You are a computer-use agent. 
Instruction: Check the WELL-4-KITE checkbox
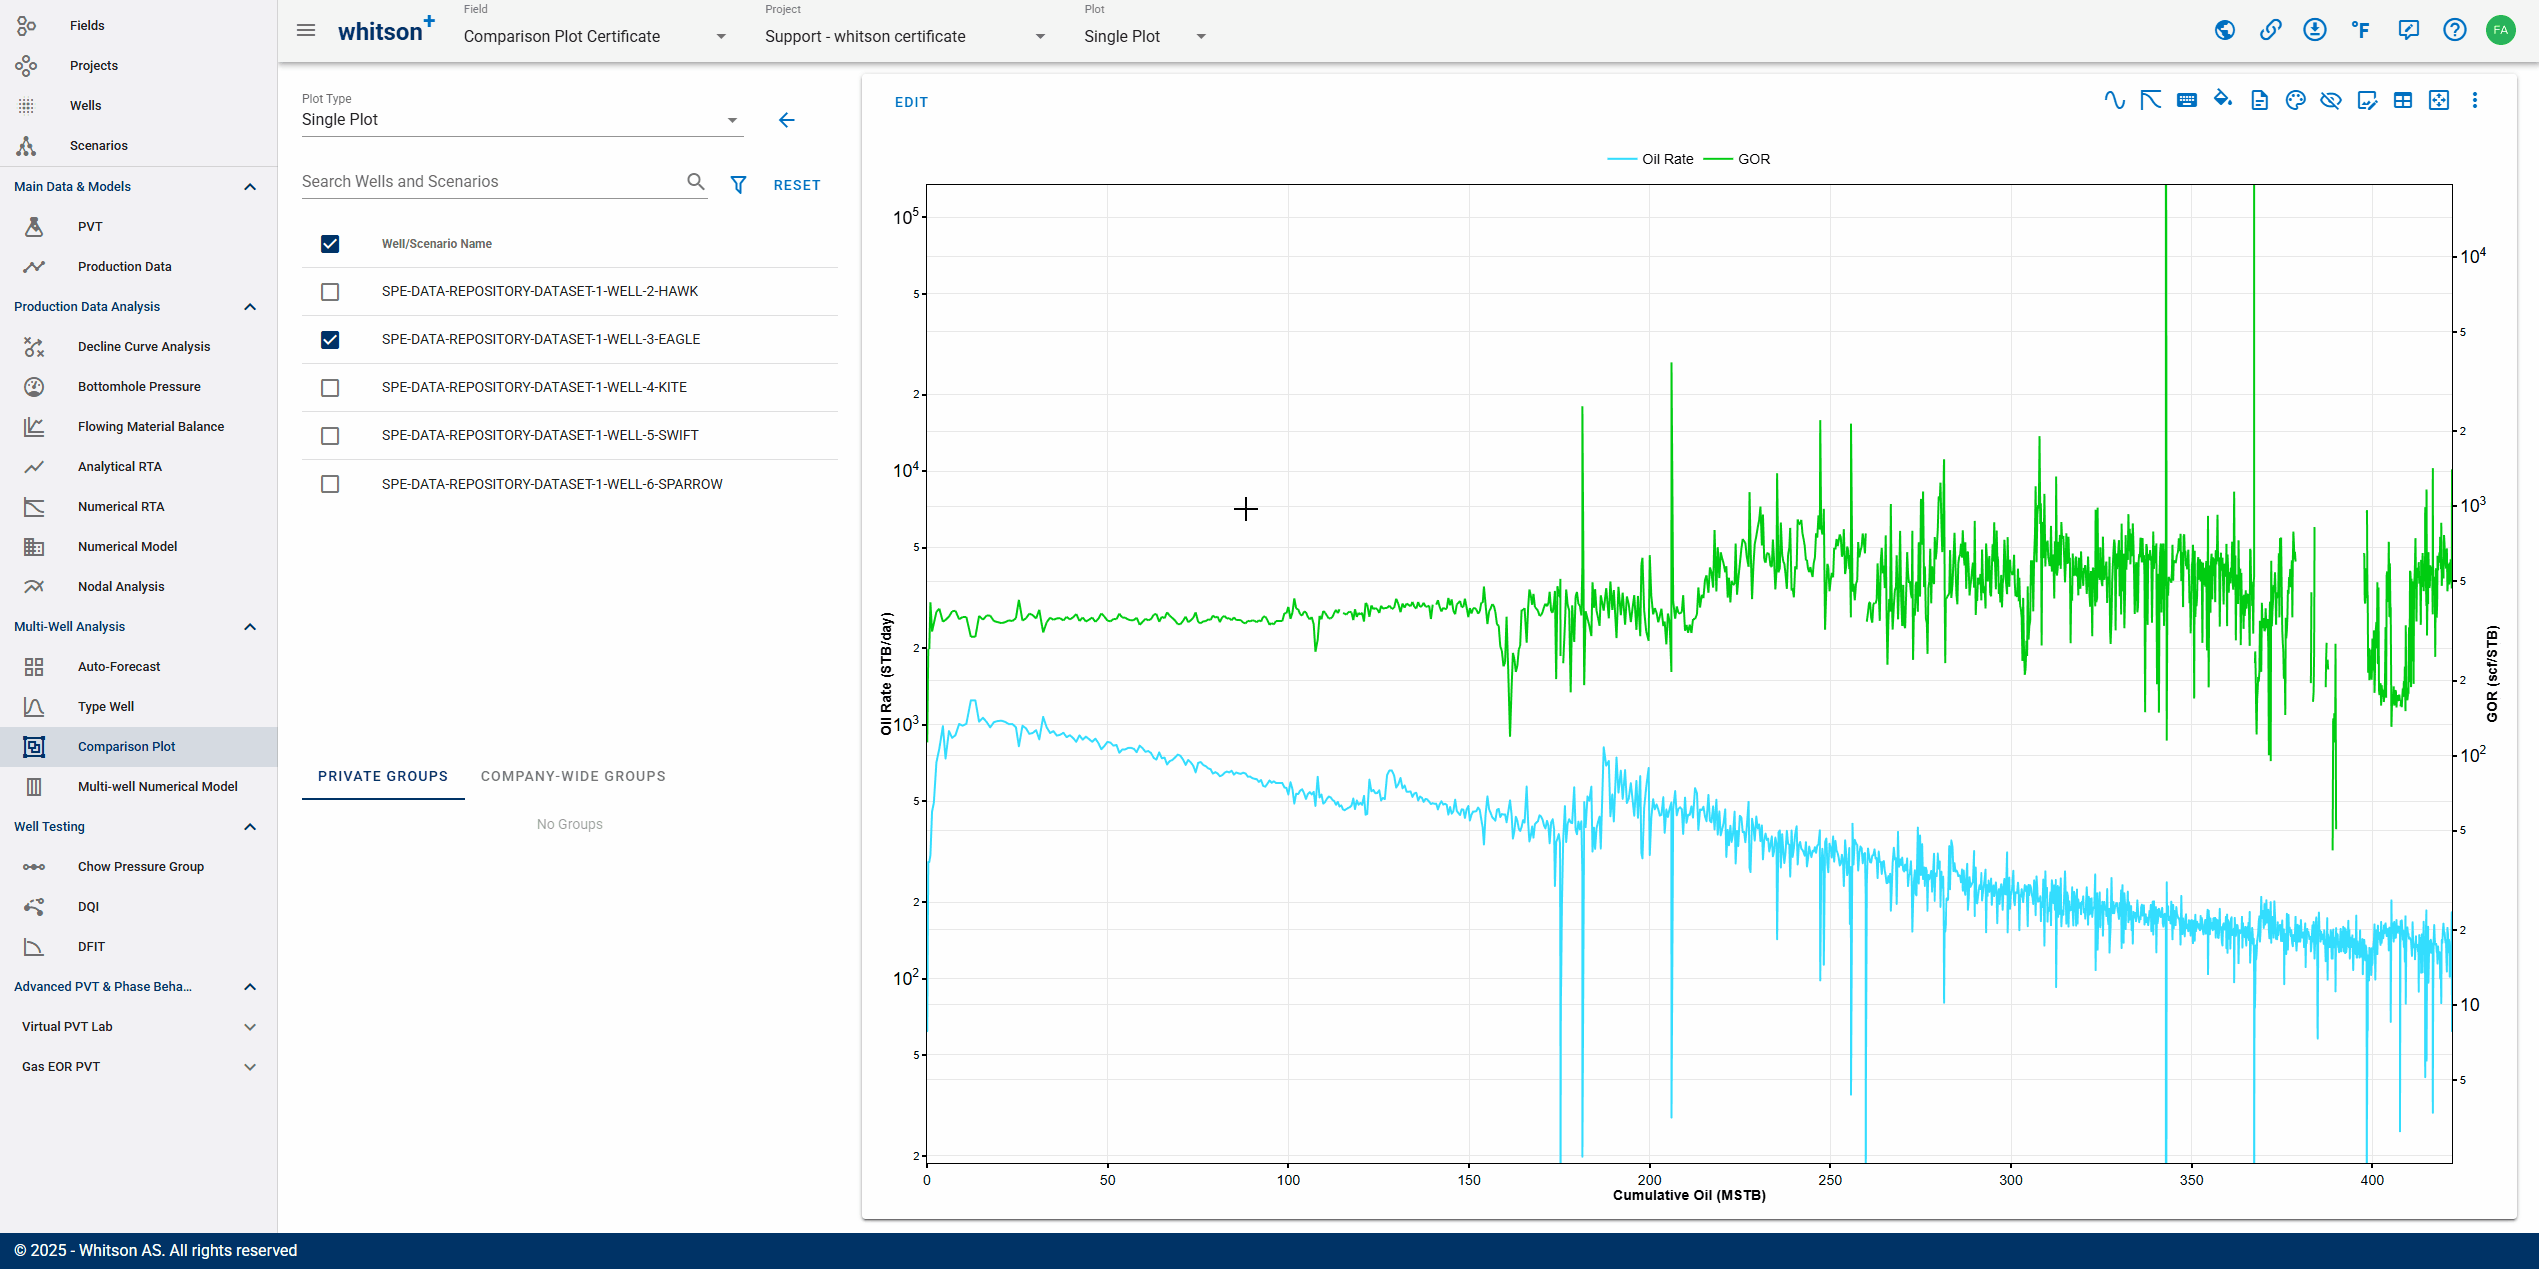(330, 388)
